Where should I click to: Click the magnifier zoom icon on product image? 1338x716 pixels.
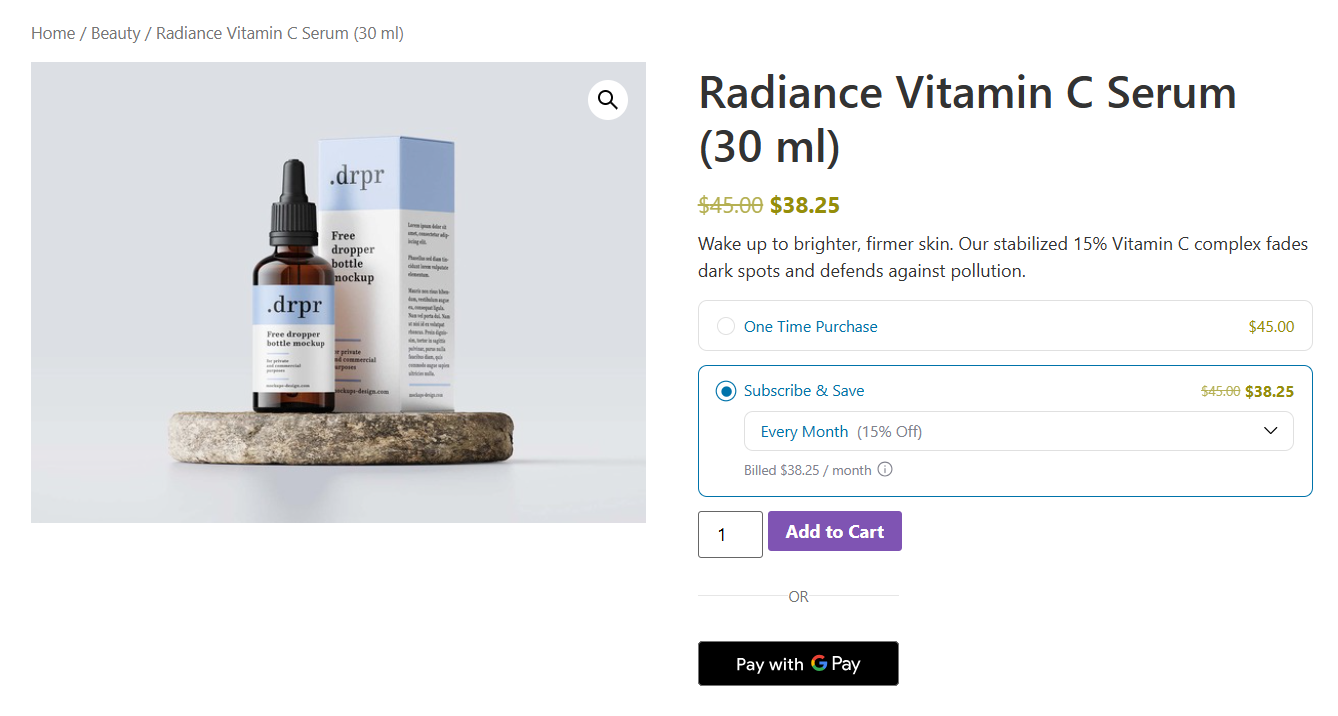click(607, 99)
